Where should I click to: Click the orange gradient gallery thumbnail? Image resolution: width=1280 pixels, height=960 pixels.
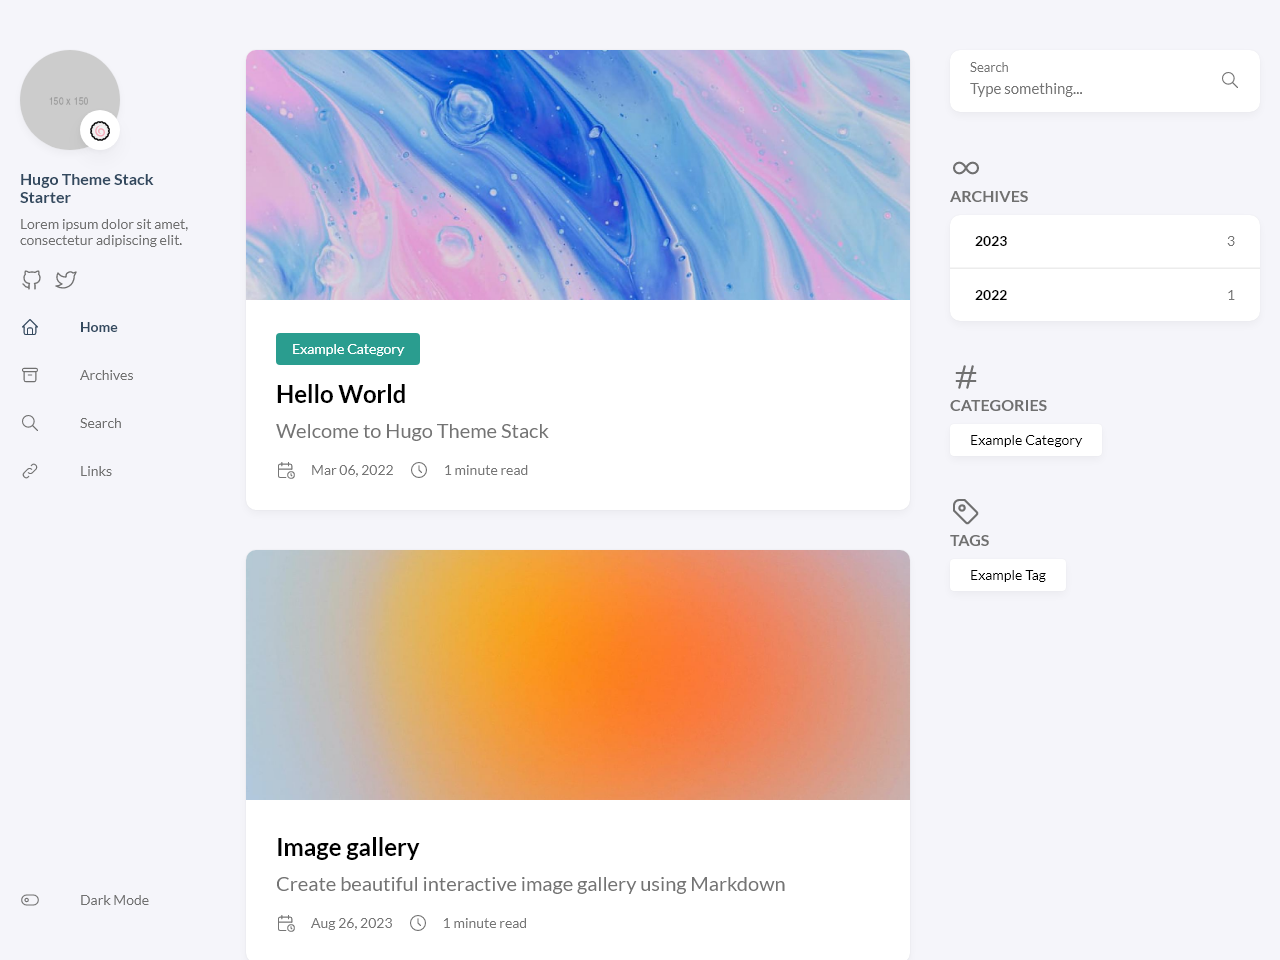pos(578,675)
